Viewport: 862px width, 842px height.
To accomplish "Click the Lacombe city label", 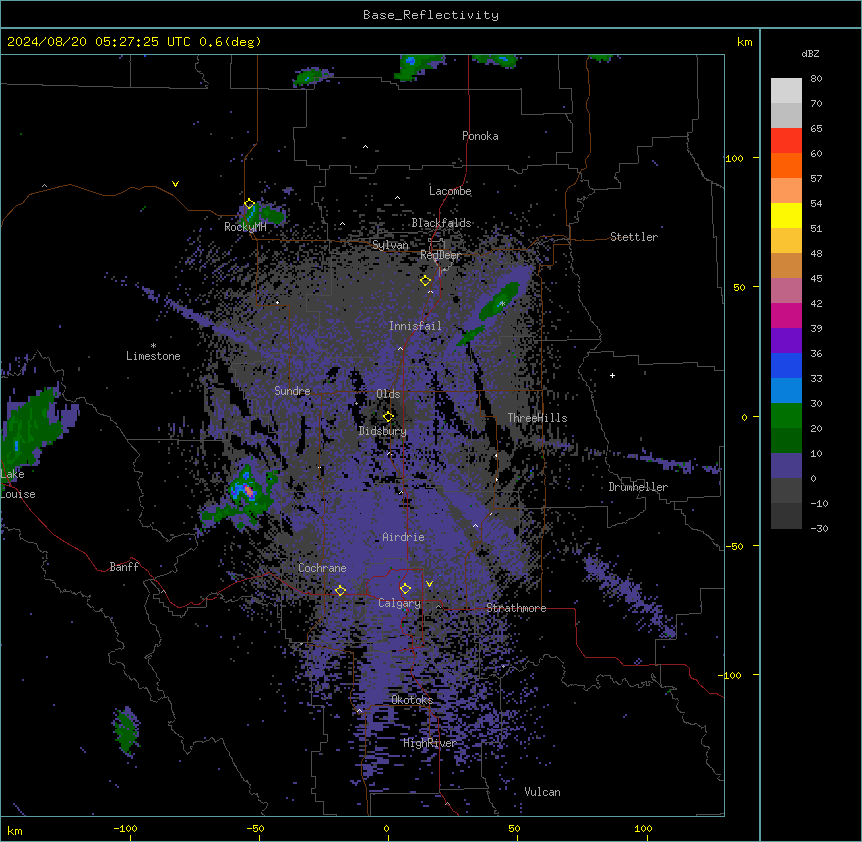I will tap(450, 191).
